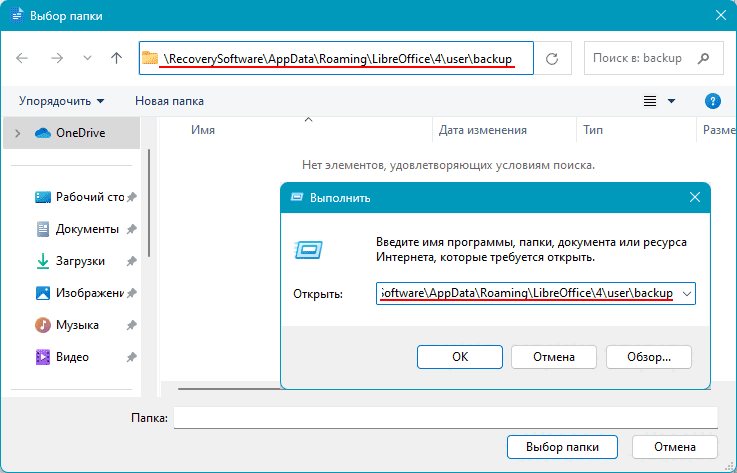Open recent locations chevron in navigation bar
737x473 pixels.
point(87,58)
